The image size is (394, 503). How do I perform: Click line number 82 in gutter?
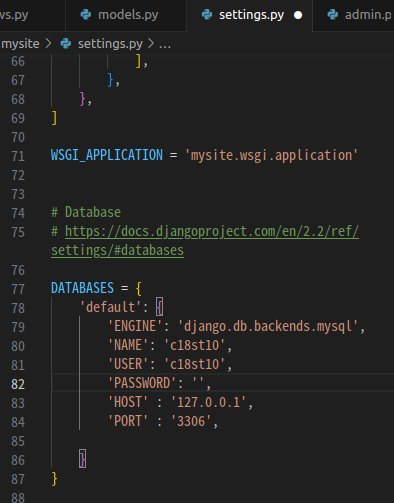coord(18,384)
